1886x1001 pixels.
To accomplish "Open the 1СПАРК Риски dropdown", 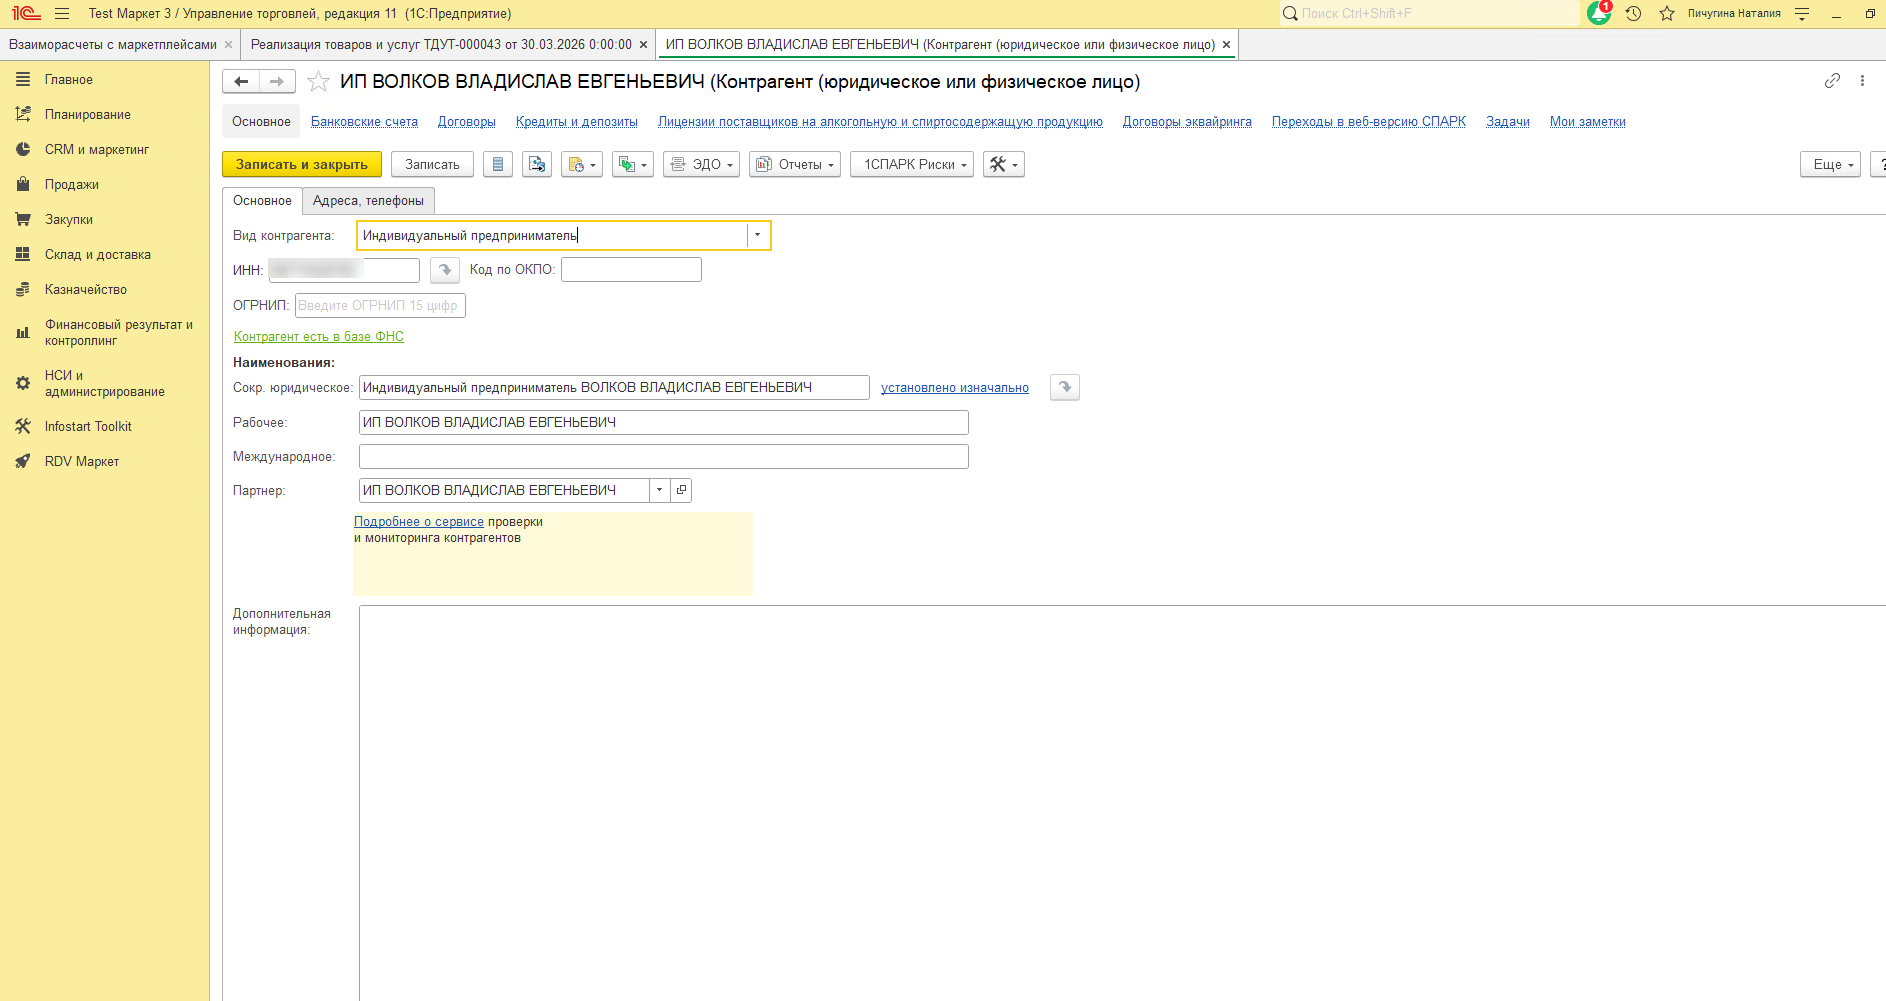I will 912,165.
